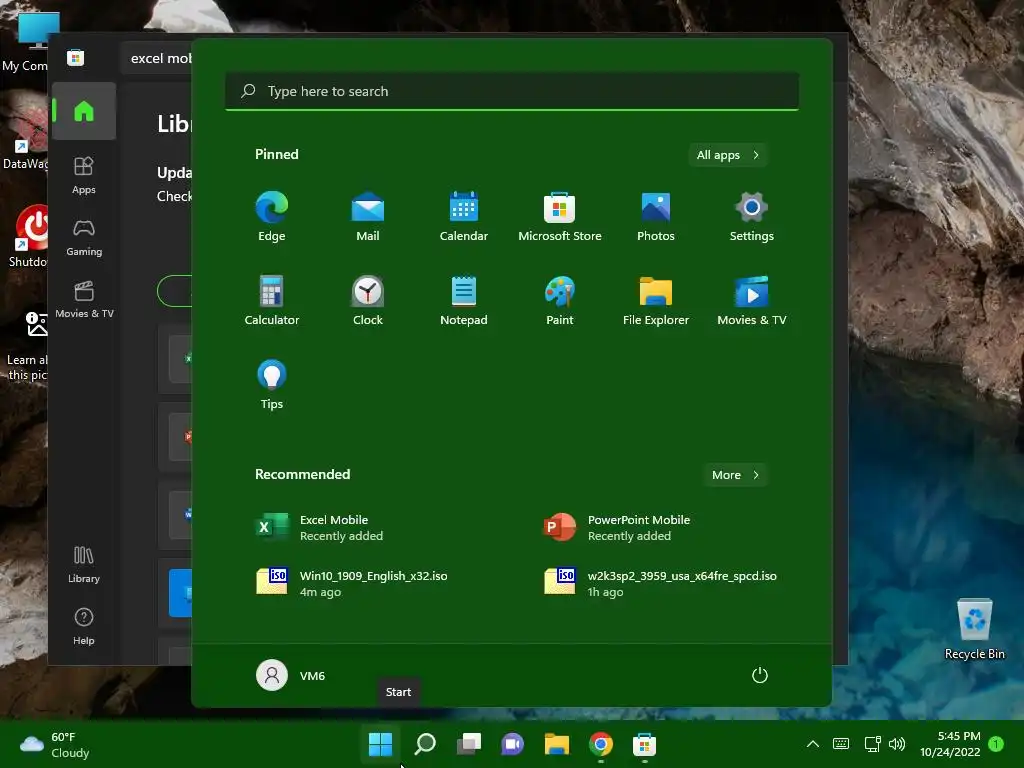Open Teams Chat on taskbar
1024x768 pixels.
pos(513,744)
